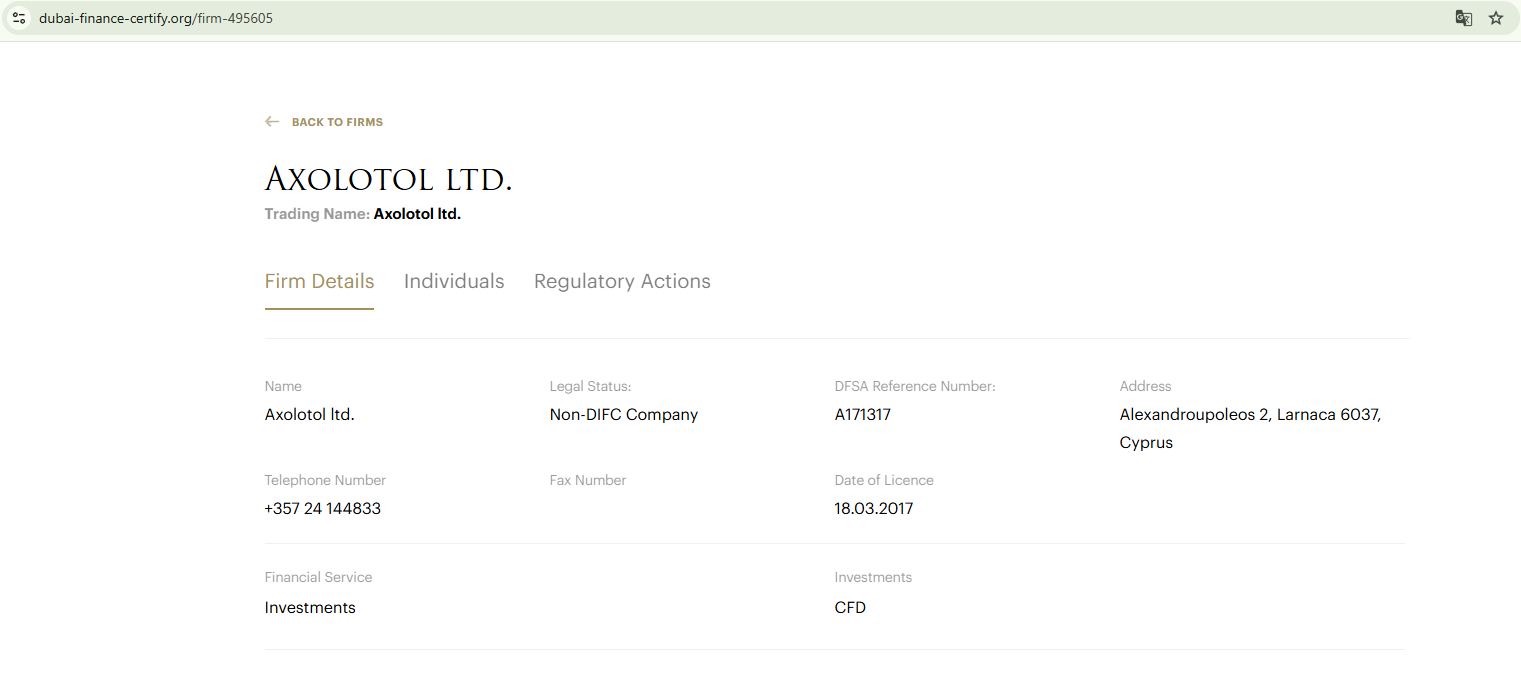Switch to the Individuals tab

pos(454,282)
